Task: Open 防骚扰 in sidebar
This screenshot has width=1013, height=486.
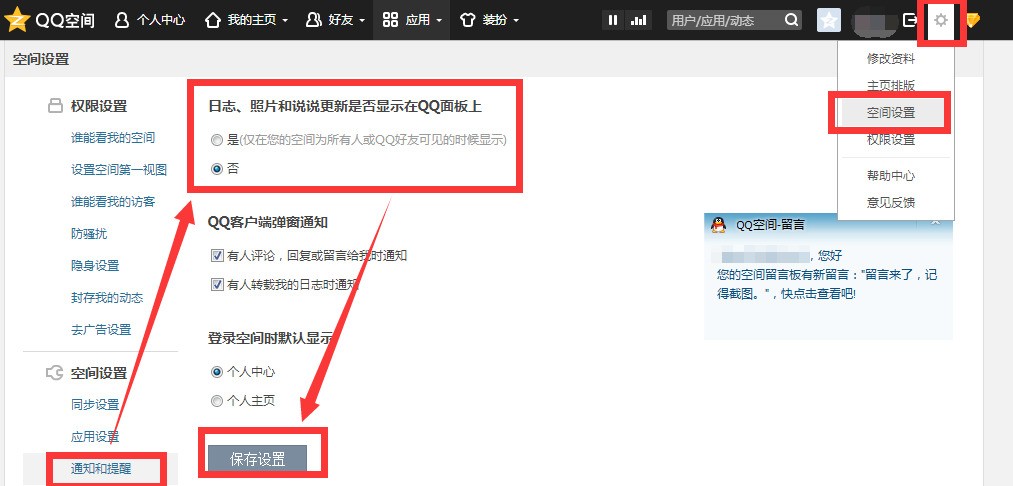Action: (89, 234)
